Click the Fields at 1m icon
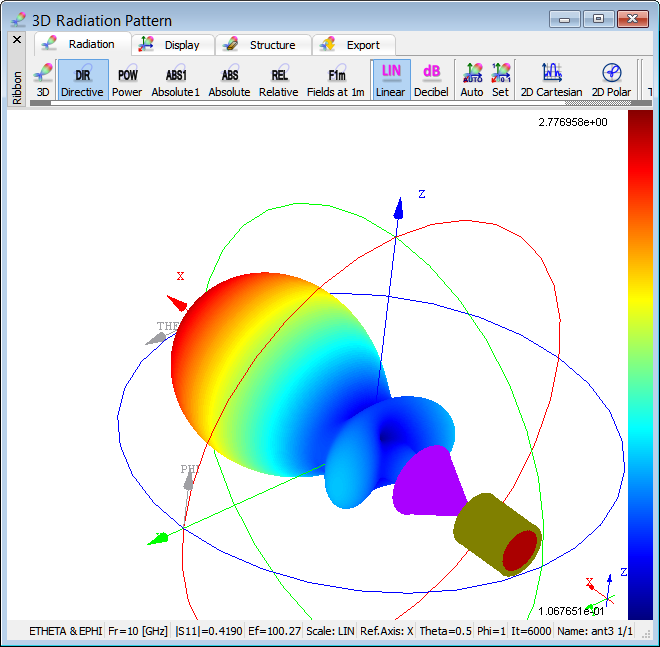This screenshot has width=660, height=647. tap(336, 80)
